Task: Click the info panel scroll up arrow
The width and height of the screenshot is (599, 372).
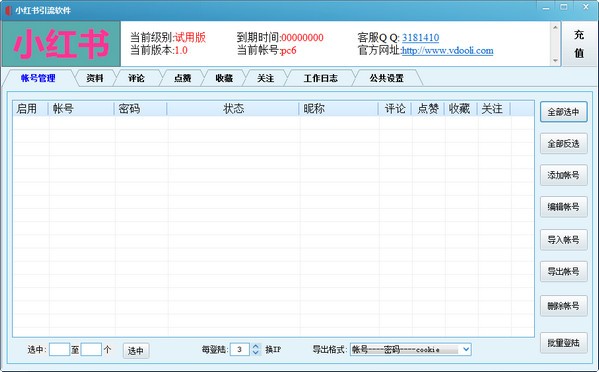Action: (x=555, y=27)
